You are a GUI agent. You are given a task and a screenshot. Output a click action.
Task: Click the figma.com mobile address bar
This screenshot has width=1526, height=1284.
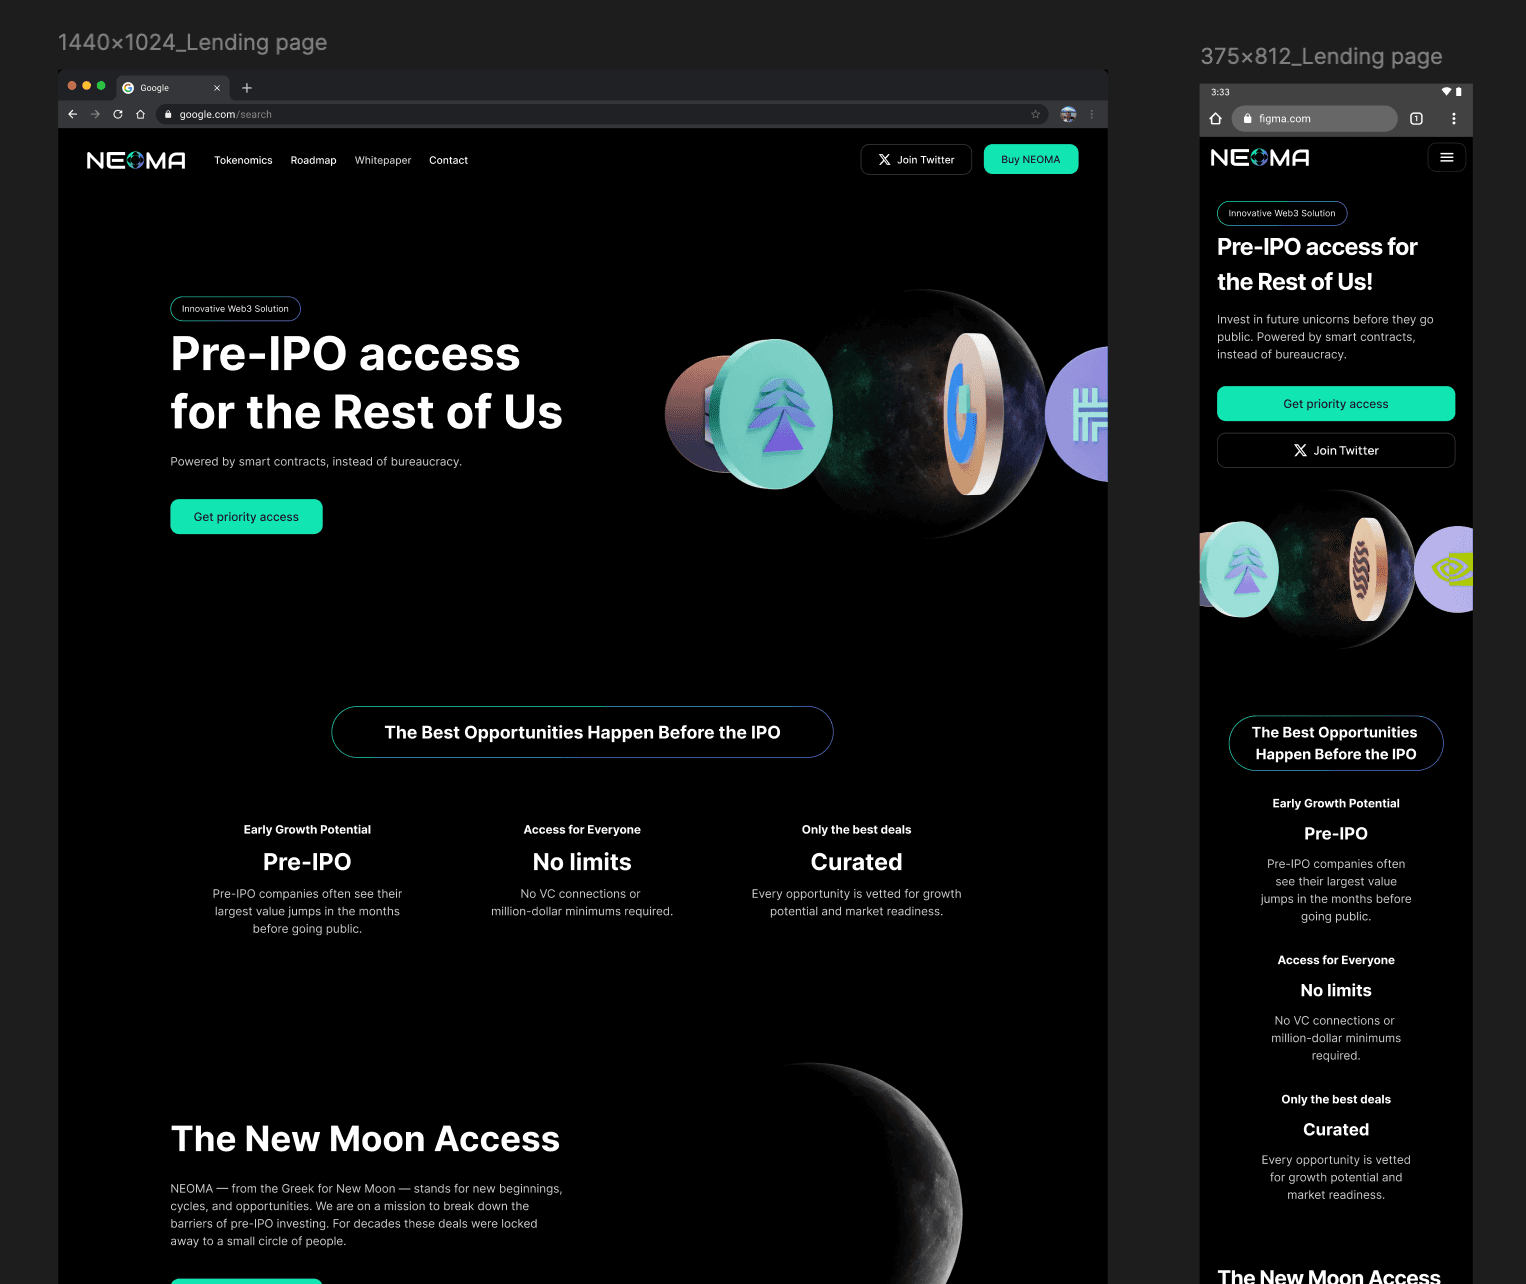coord(1315,118)
